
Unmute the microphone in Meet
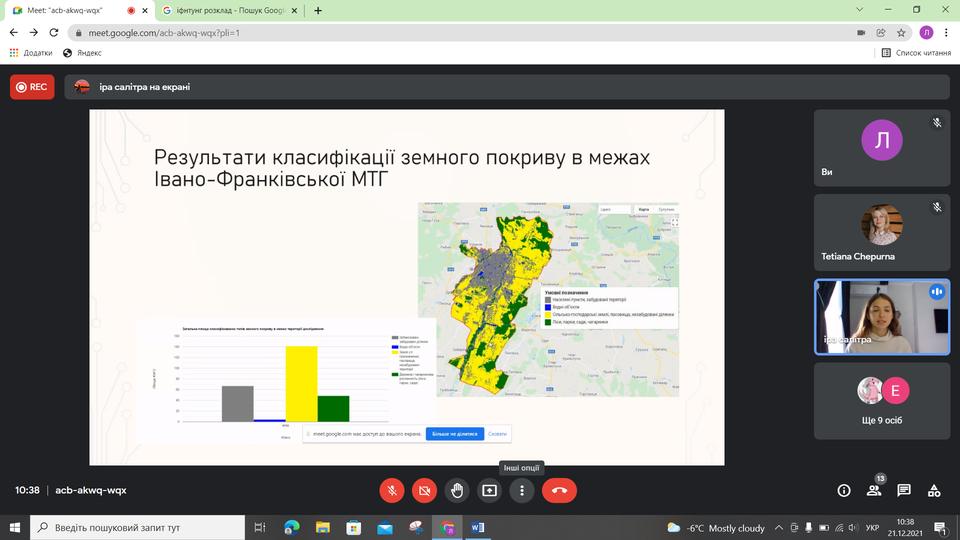point(392,490)
